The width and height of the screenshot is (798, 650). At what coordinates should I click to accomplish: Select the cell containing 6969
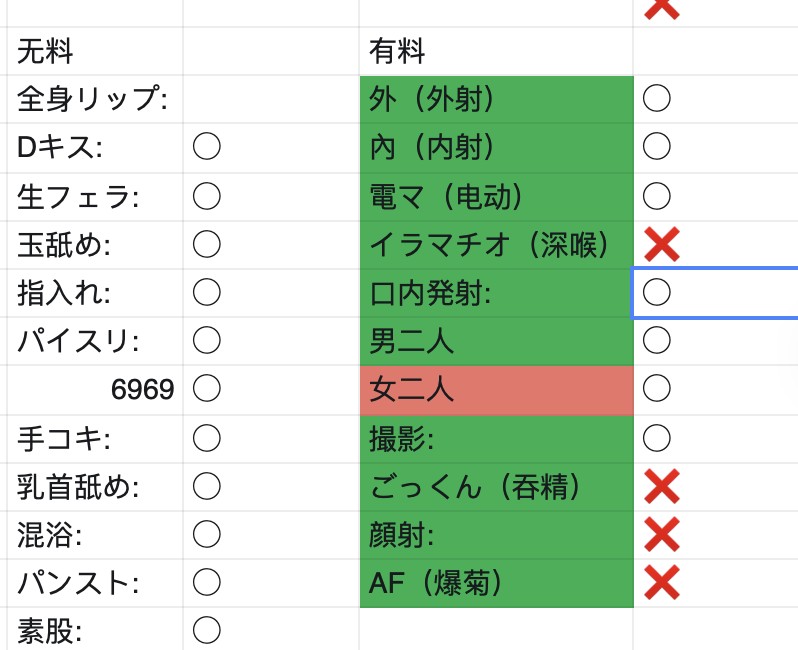click(x=95, y=390)
